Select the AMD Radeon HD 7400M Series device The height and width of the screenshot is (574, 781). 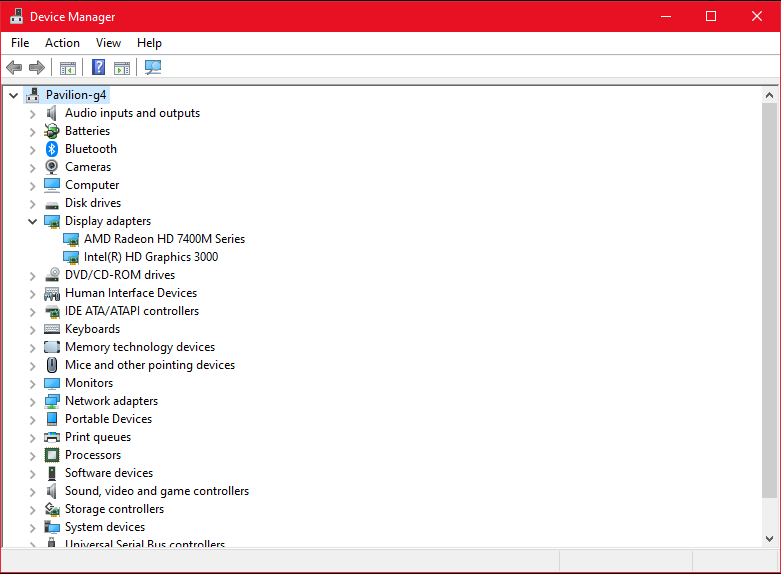pos(164,239)
